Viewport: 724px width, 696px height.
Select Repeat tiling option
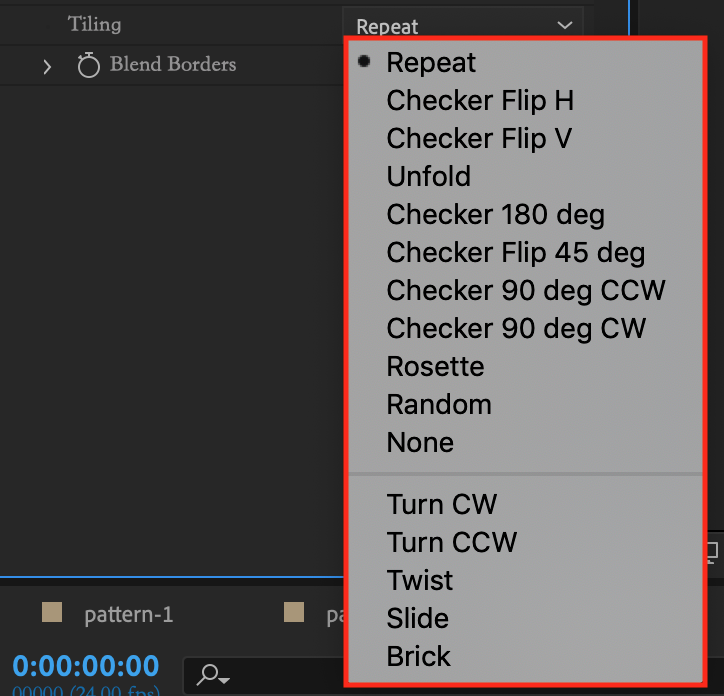point(431,63)
